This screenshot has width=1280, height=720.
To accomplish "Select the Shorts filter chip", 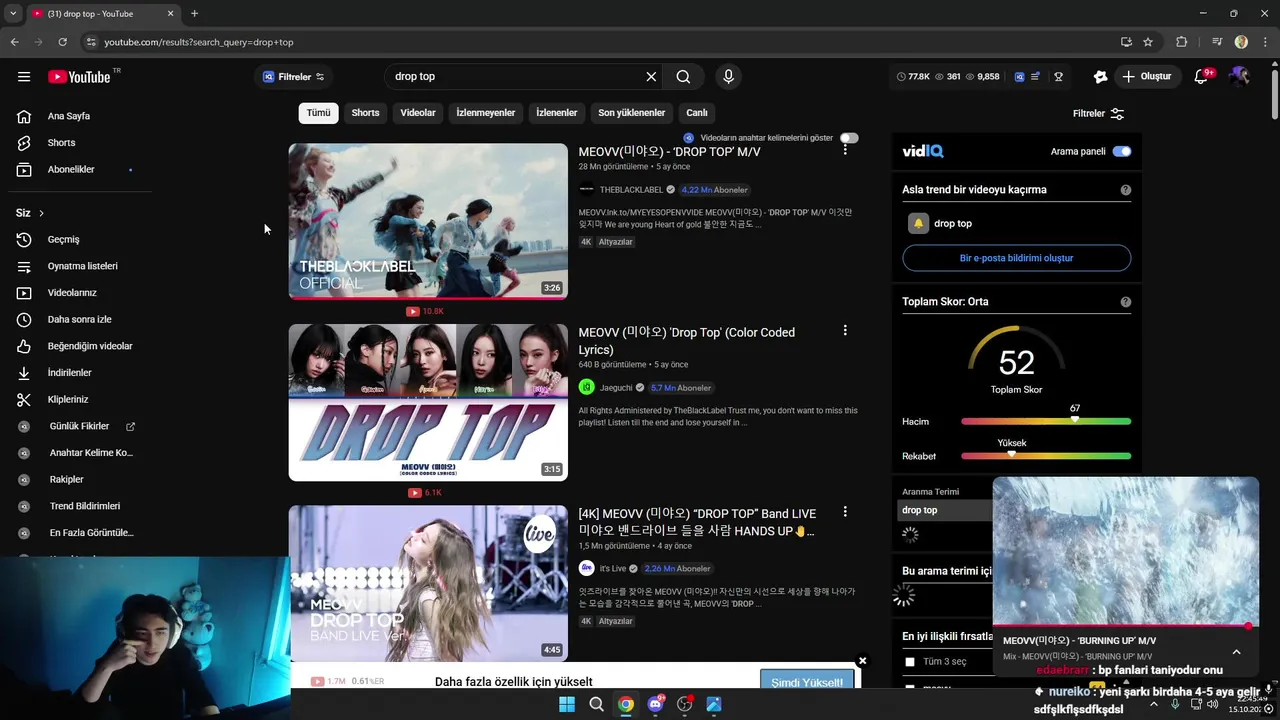I will (365, 113).
